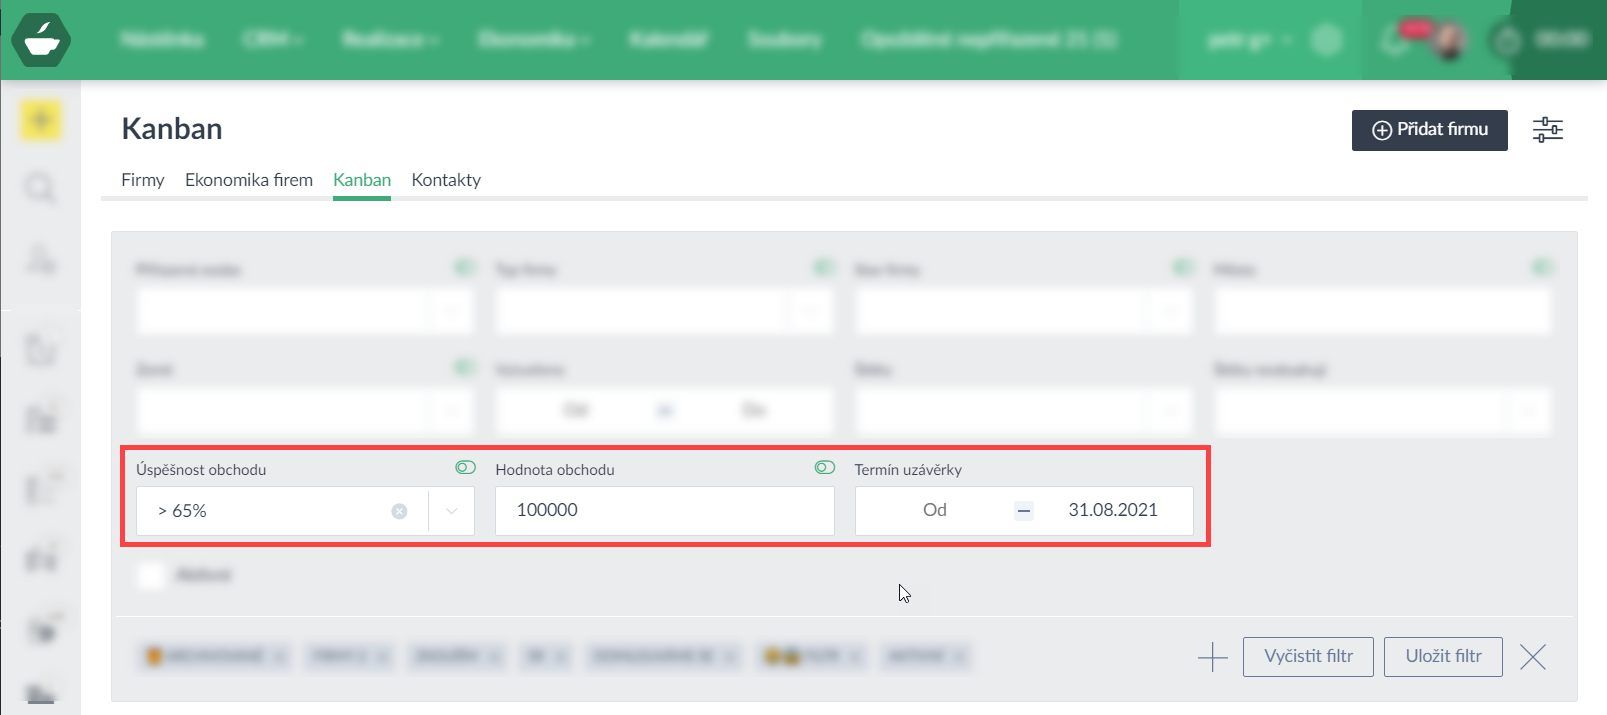Tick the checkbox below Úspěšnost obchodu

click(151, 575)
